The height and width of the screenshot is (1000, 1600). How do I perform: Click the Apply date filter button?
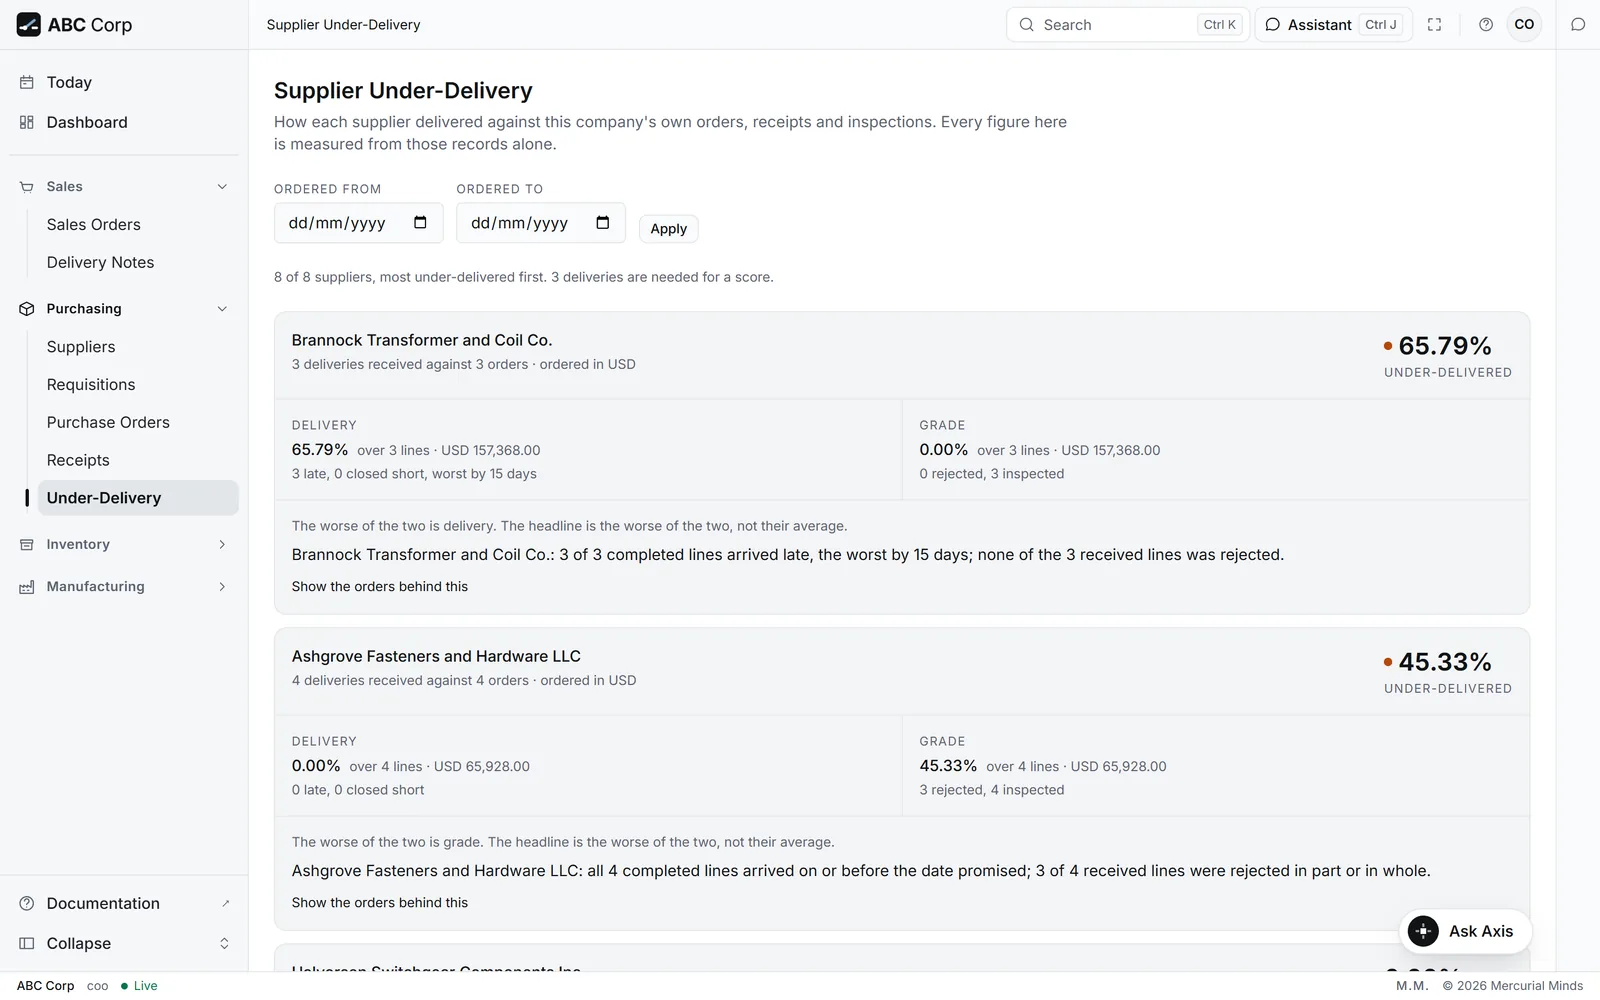(x=668, y=229)
